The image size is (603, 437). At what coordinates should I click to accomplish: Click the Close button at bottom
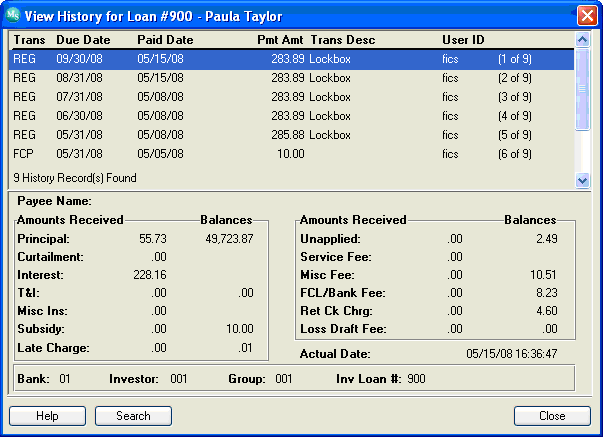coord(552,416)
